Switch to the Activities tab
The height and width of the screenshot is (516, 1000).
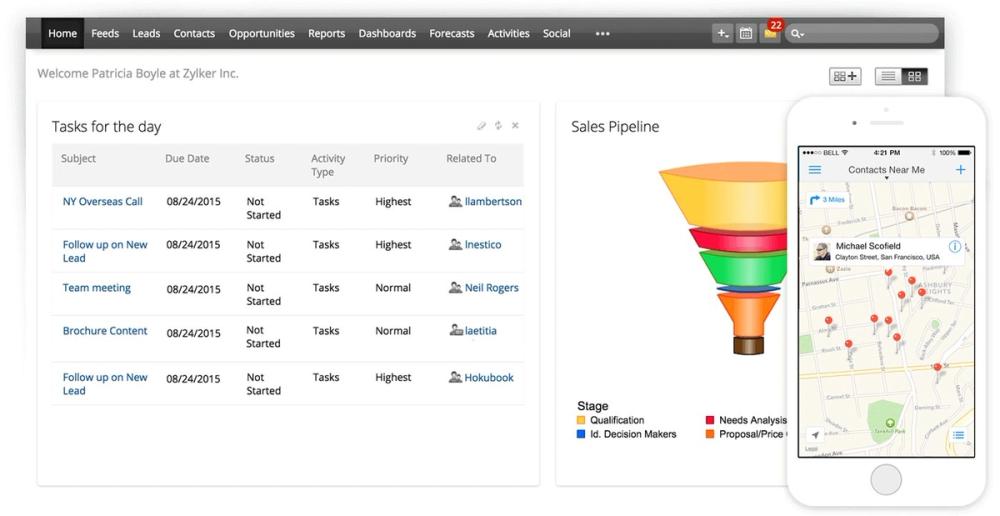point(508,33)
